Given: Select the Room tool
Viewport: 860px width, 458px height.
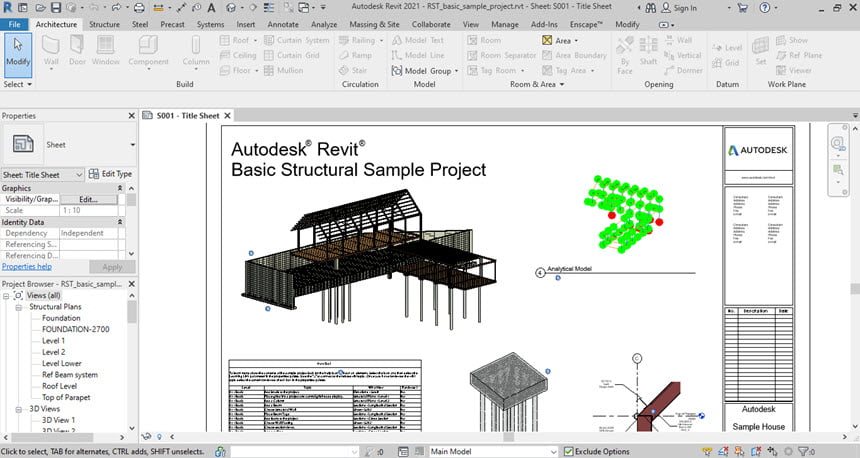Looking at the screenshot, I should point(484,40).
